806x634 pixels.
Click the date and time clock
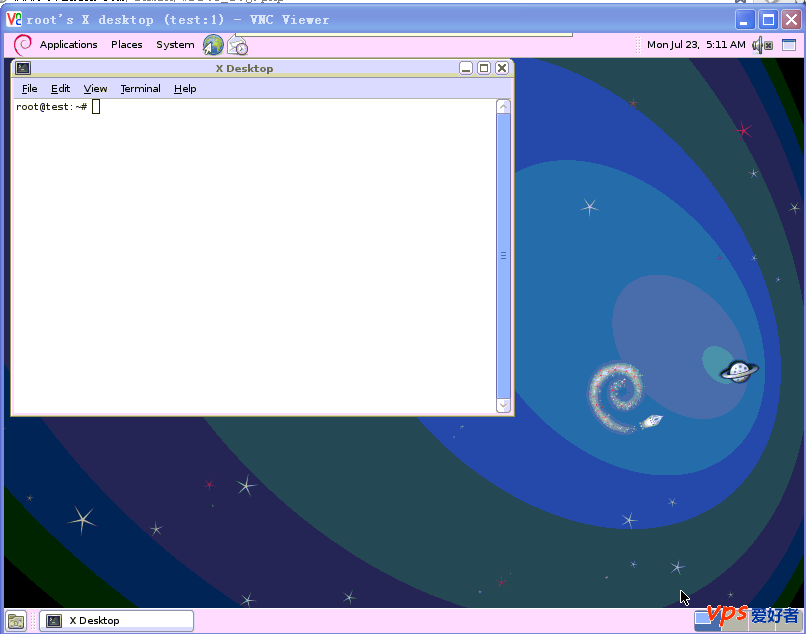[x=695, y=45]
